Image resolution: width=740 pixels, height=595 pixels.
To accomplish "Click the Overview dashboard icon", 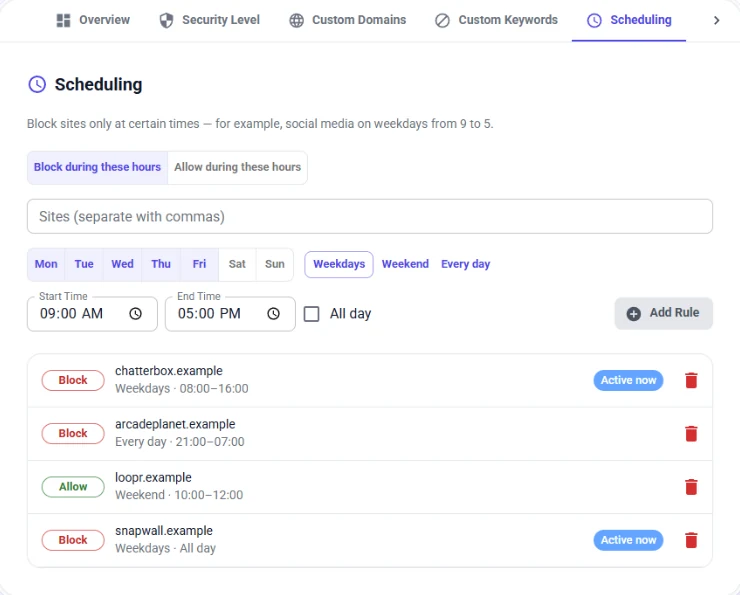I will point(63,20).
